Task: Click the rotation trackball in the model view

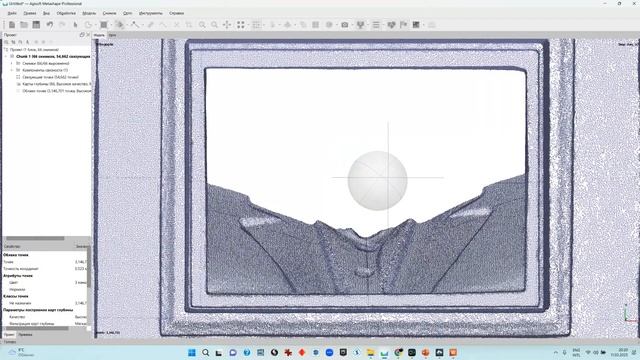Action: pos(378,180)
